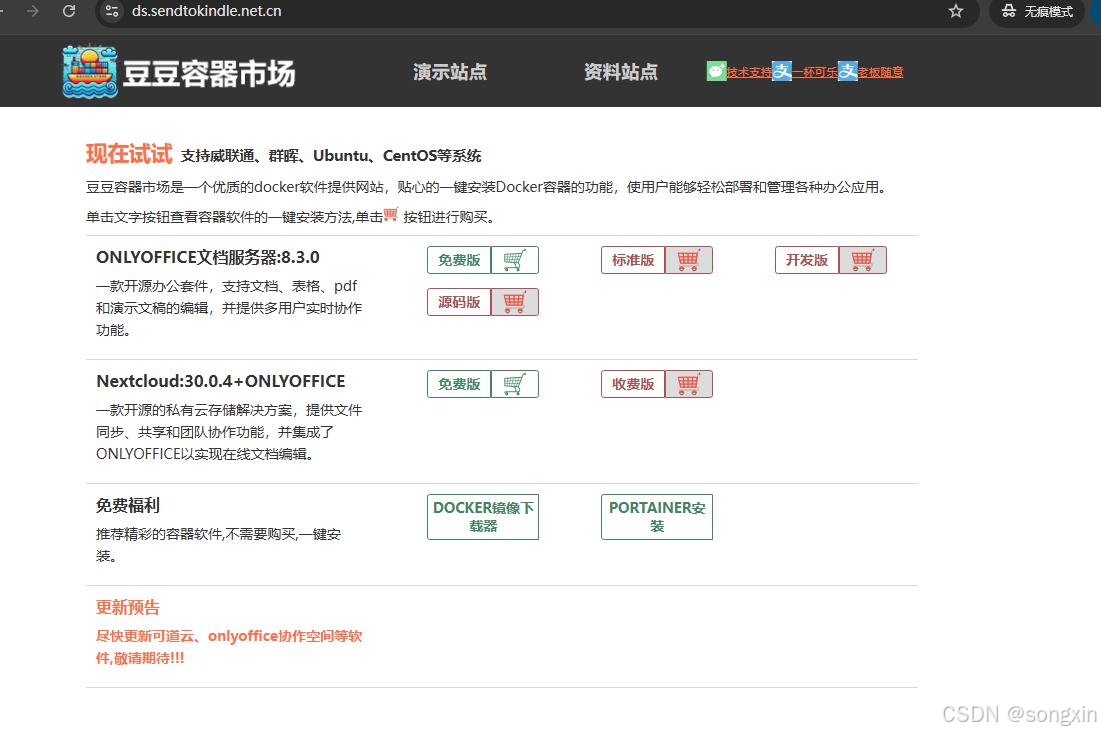Click the 收费版 button
Viewport: 1101px width, 734px height.
click(633, 384)
